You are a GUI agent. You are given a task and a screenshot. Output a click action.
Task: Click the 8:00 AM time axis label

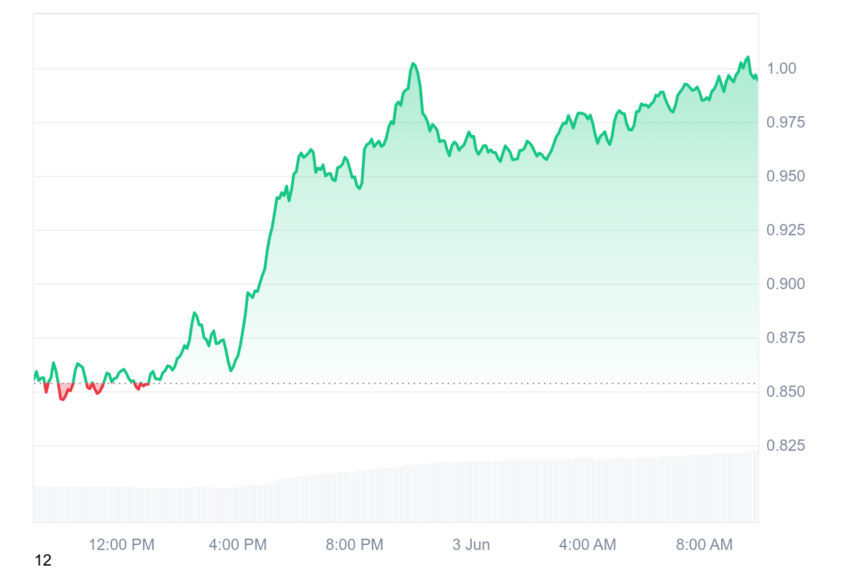(x=704, y=544)
